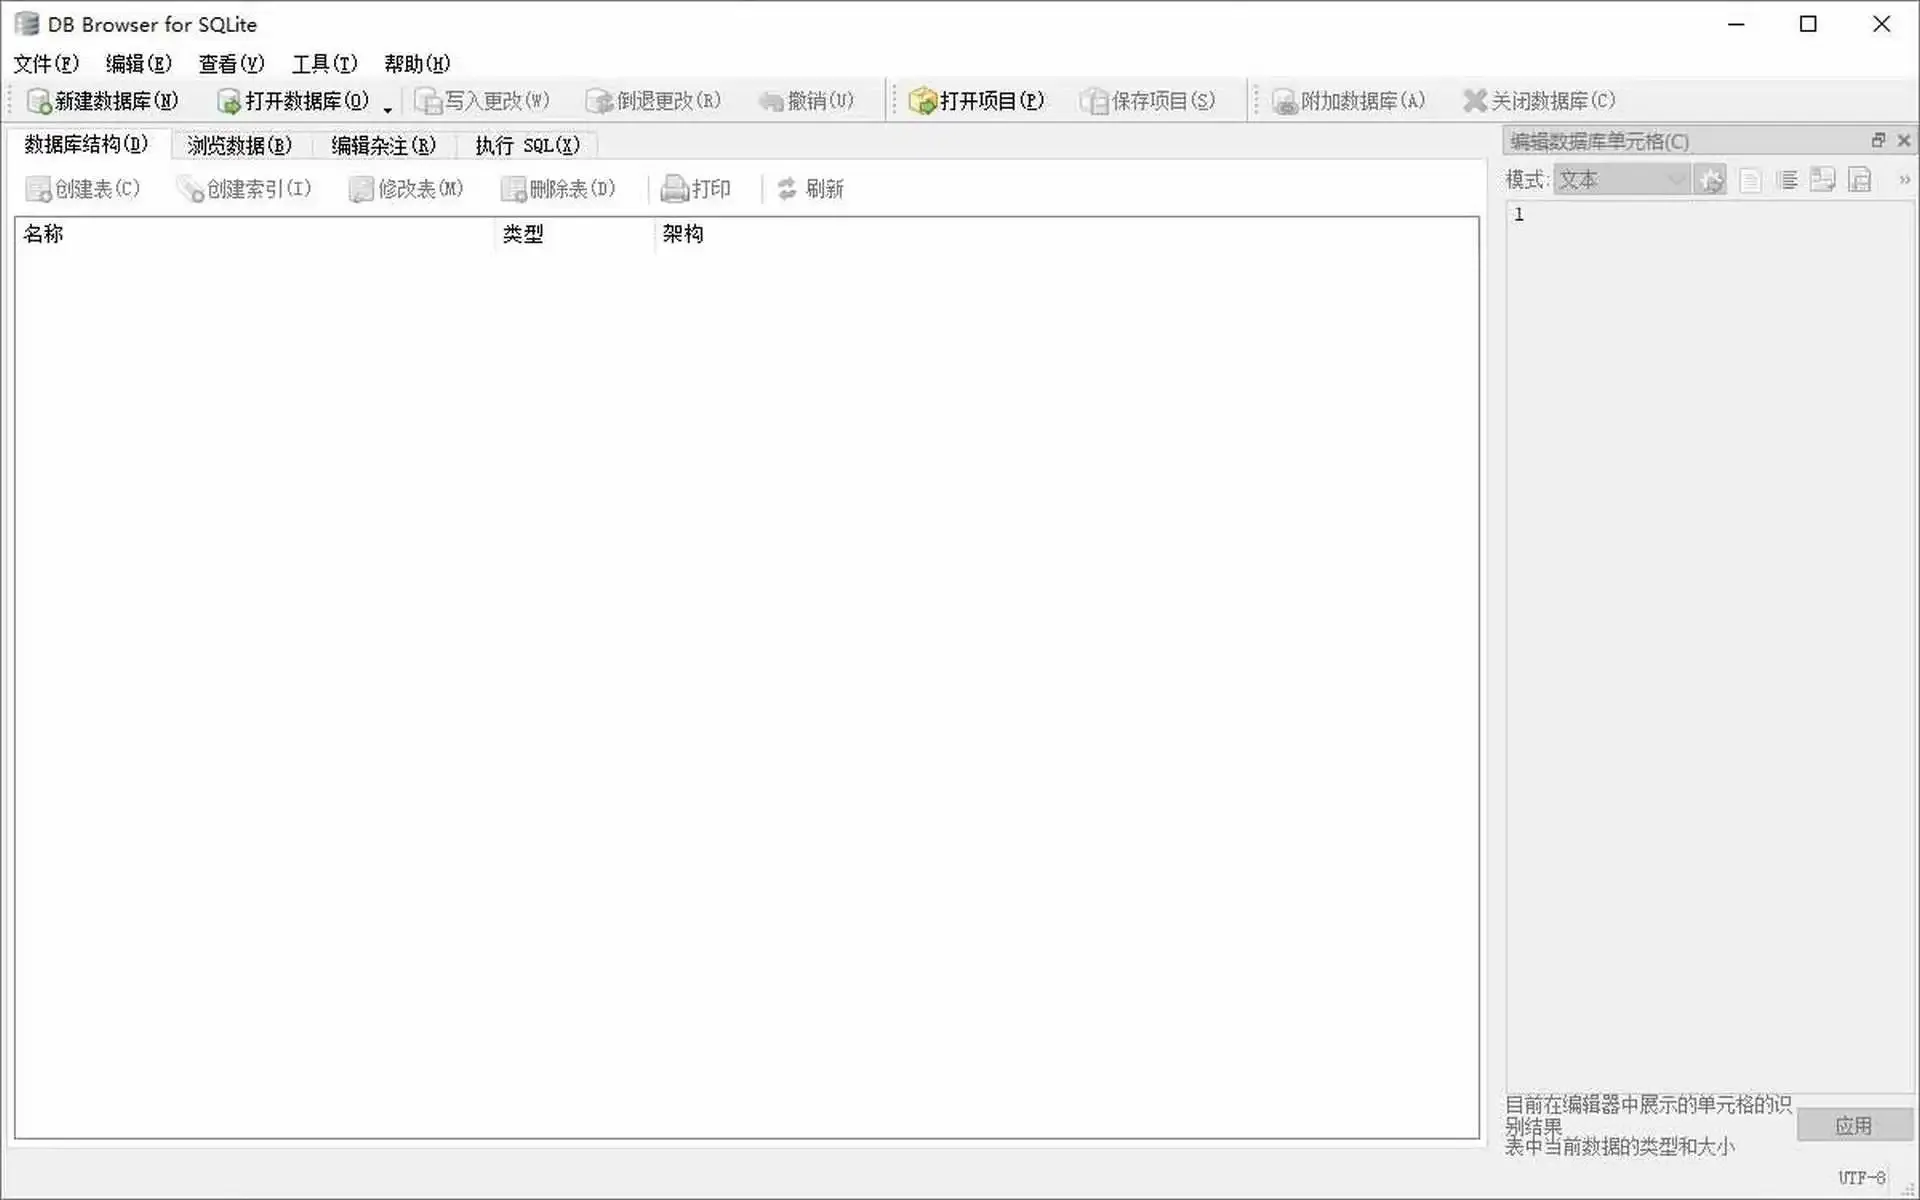1920x1200 pixels.
Task: Close the 编辑数据库单元格 panel
Action: coord(1904,141)
